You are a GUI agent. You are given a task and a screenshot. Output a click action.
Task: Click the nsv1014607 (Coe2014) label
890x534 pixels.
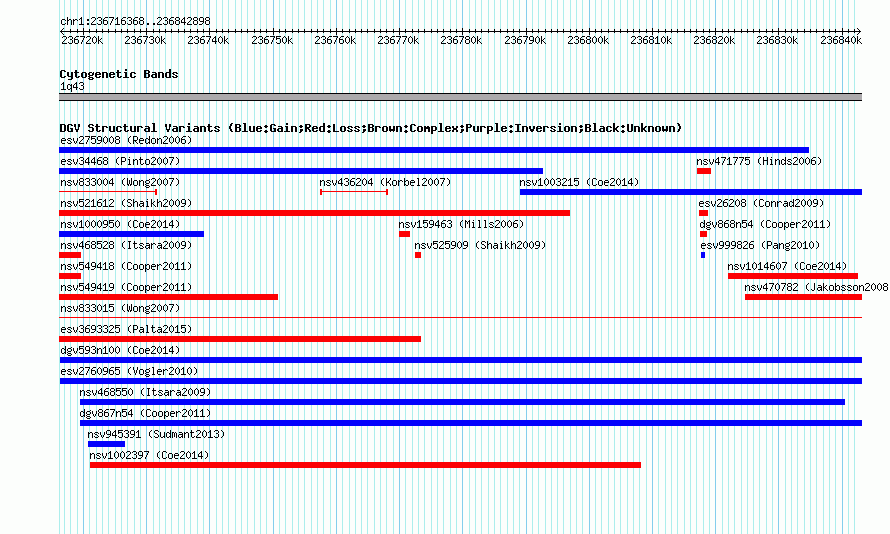pos(787,266)
